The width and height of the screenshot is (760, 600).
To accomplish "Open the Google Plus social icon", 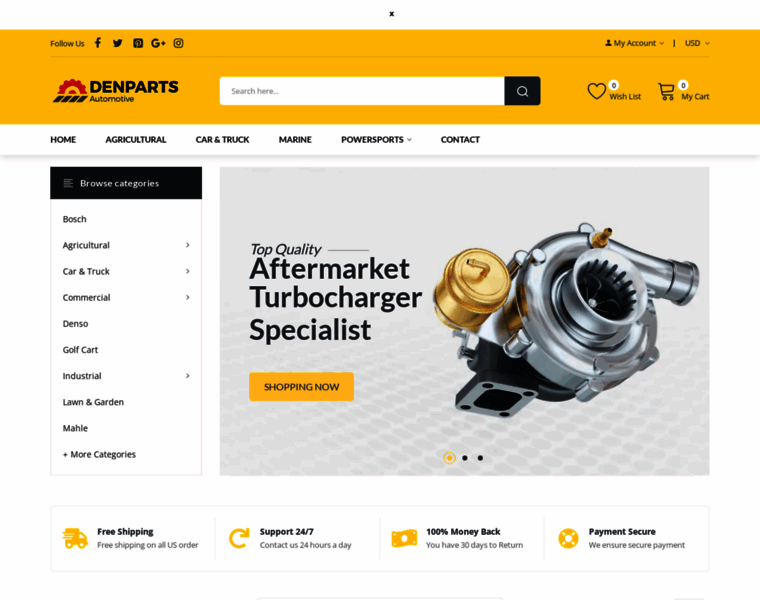I will click(x=158, y=43).
